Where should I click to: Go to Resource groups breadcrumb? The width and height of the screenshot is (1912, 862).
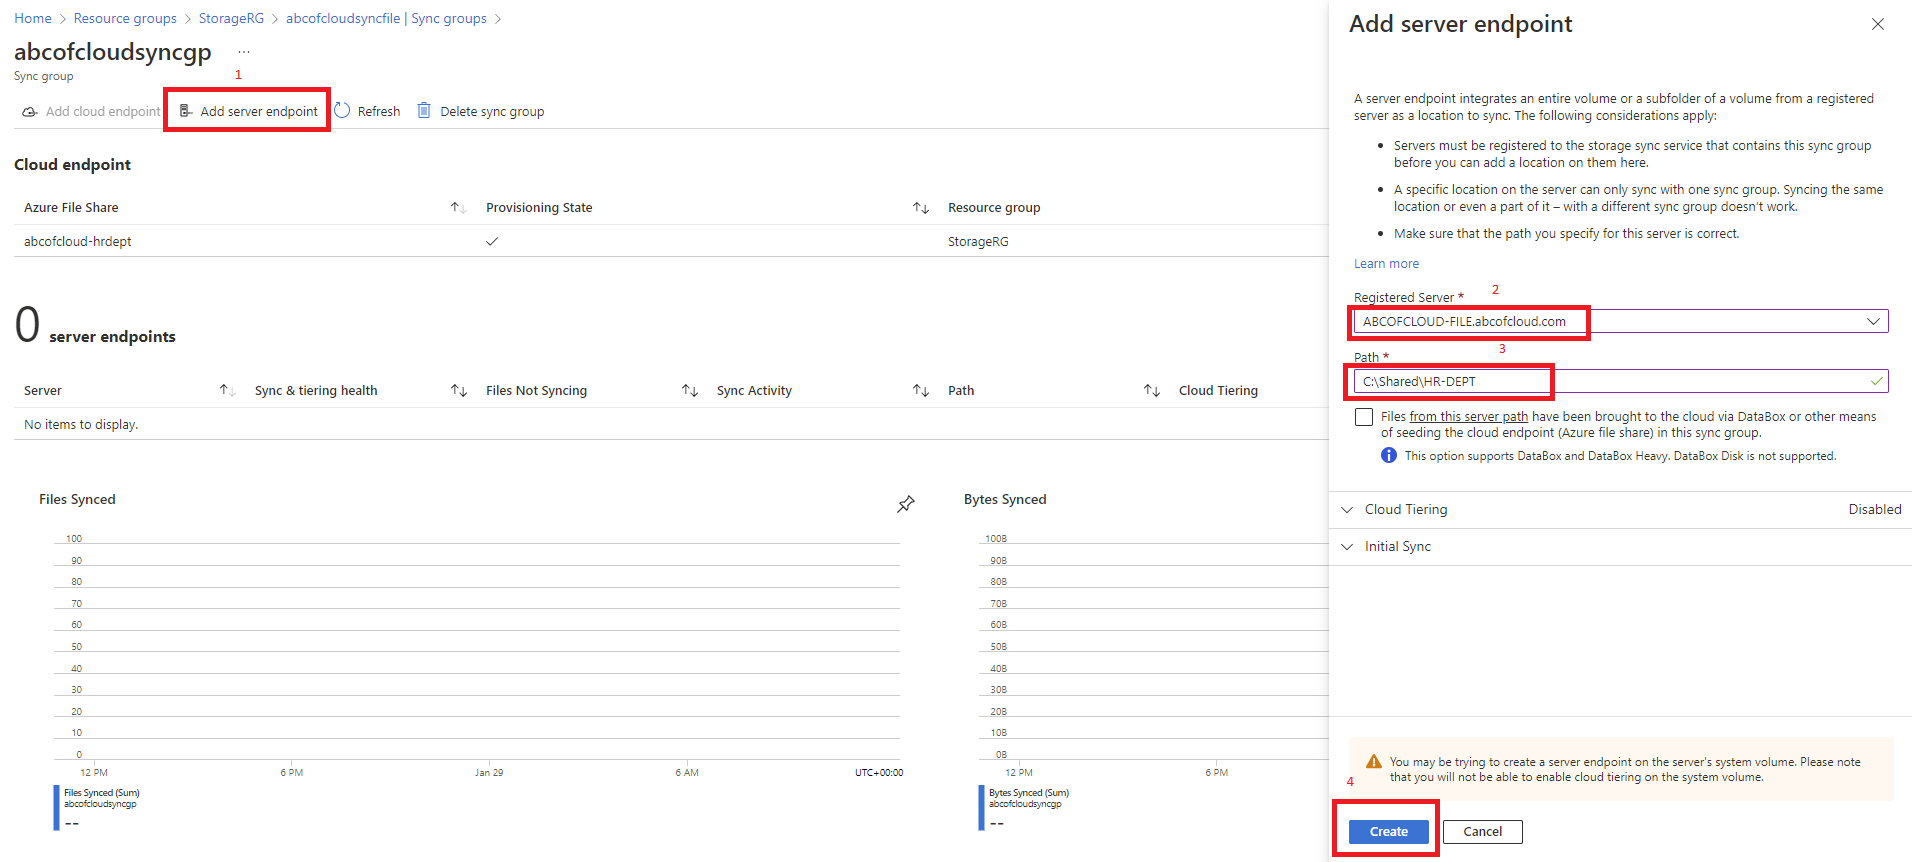(125, 19)
